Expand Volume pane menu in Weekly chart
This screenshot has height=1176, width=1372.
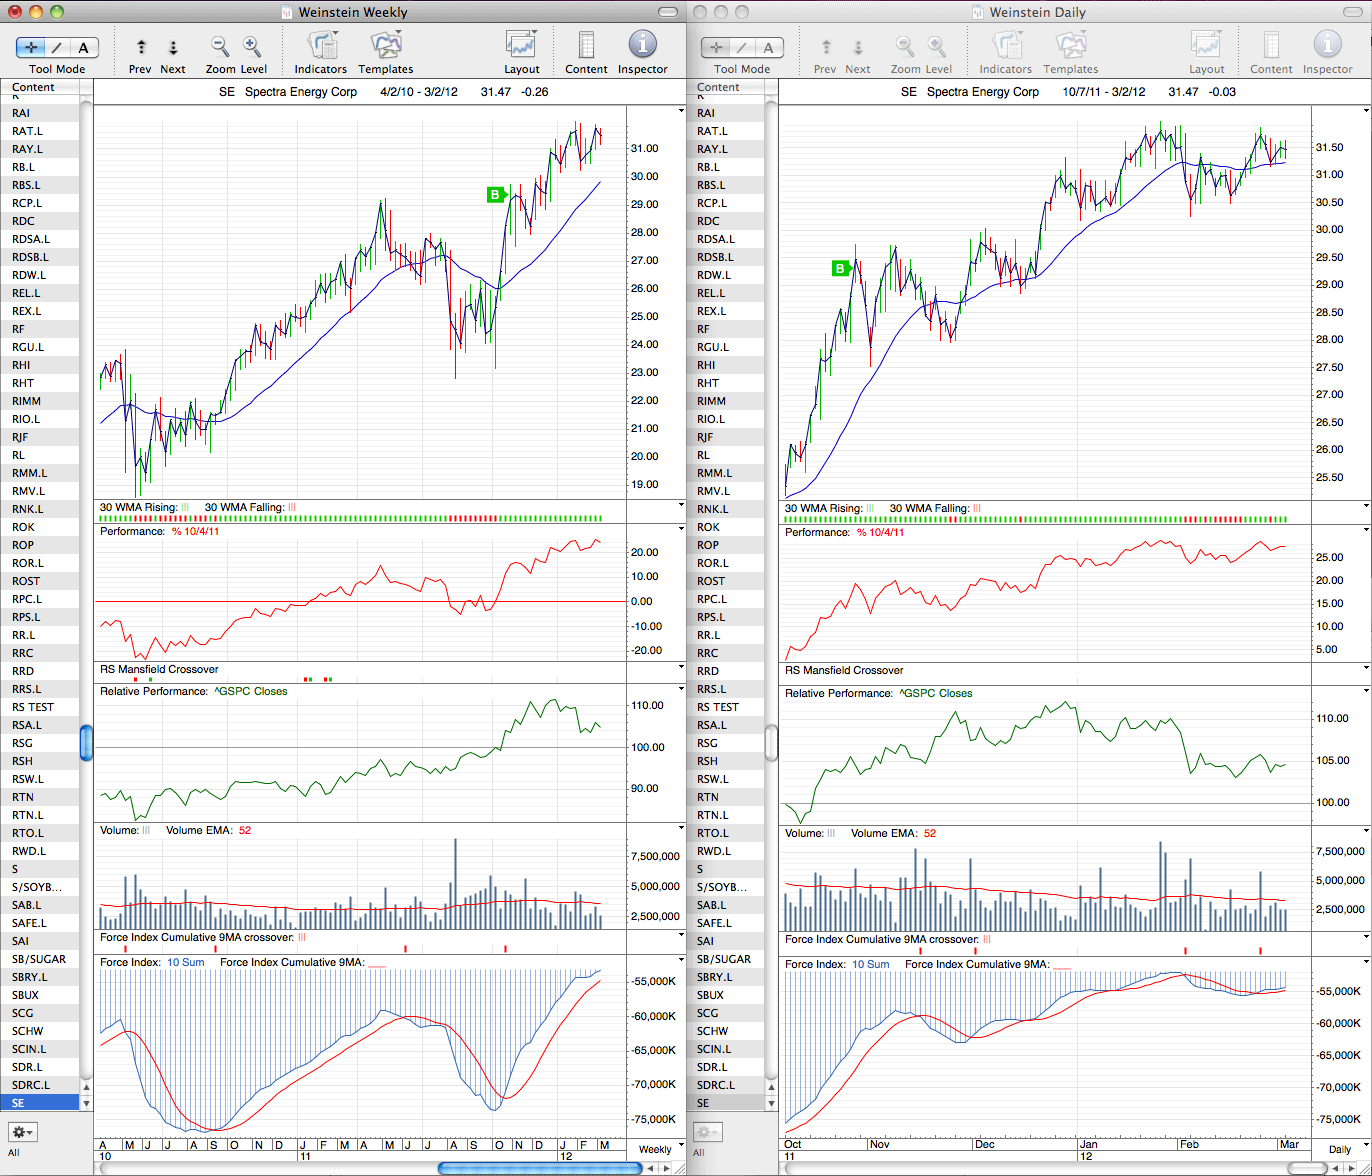pos(681,830)
